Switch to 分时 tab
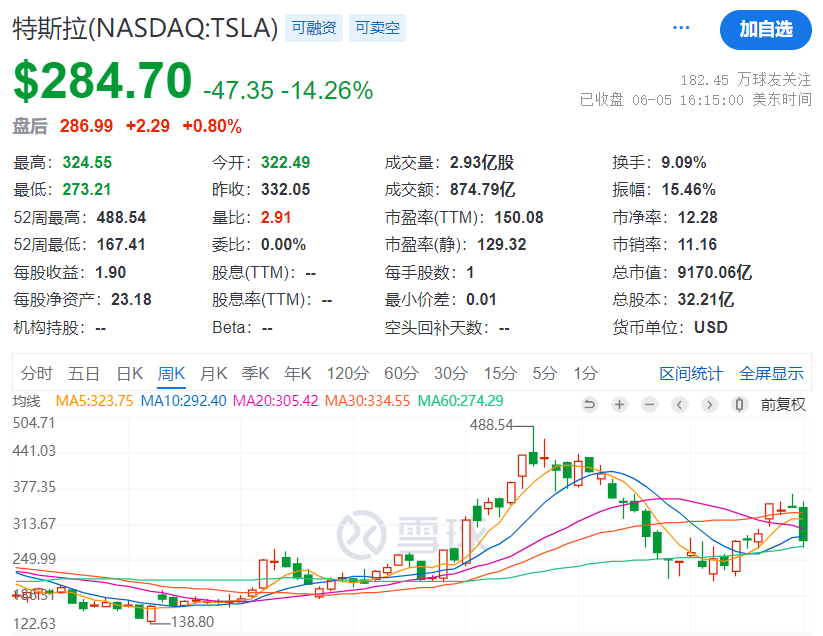The image size is (823, 636). click(37, 374)
